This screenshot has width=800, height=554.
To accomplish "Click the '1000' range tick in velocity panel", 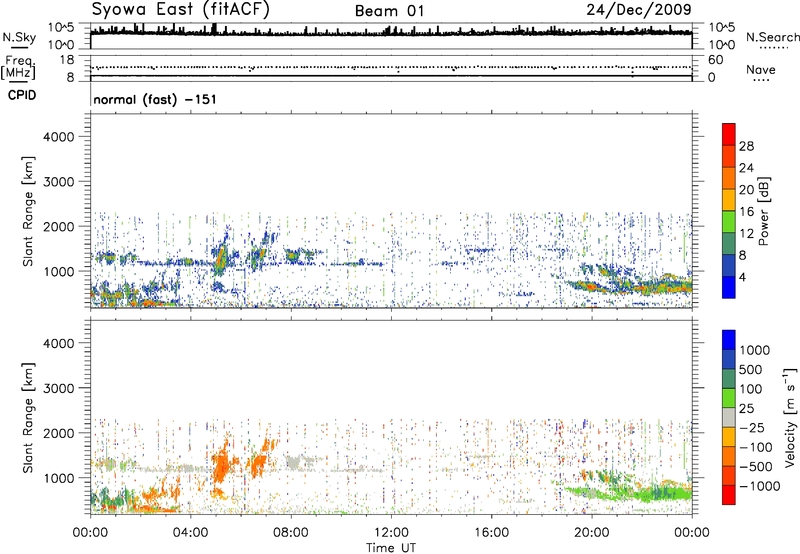I will point(58,478).
